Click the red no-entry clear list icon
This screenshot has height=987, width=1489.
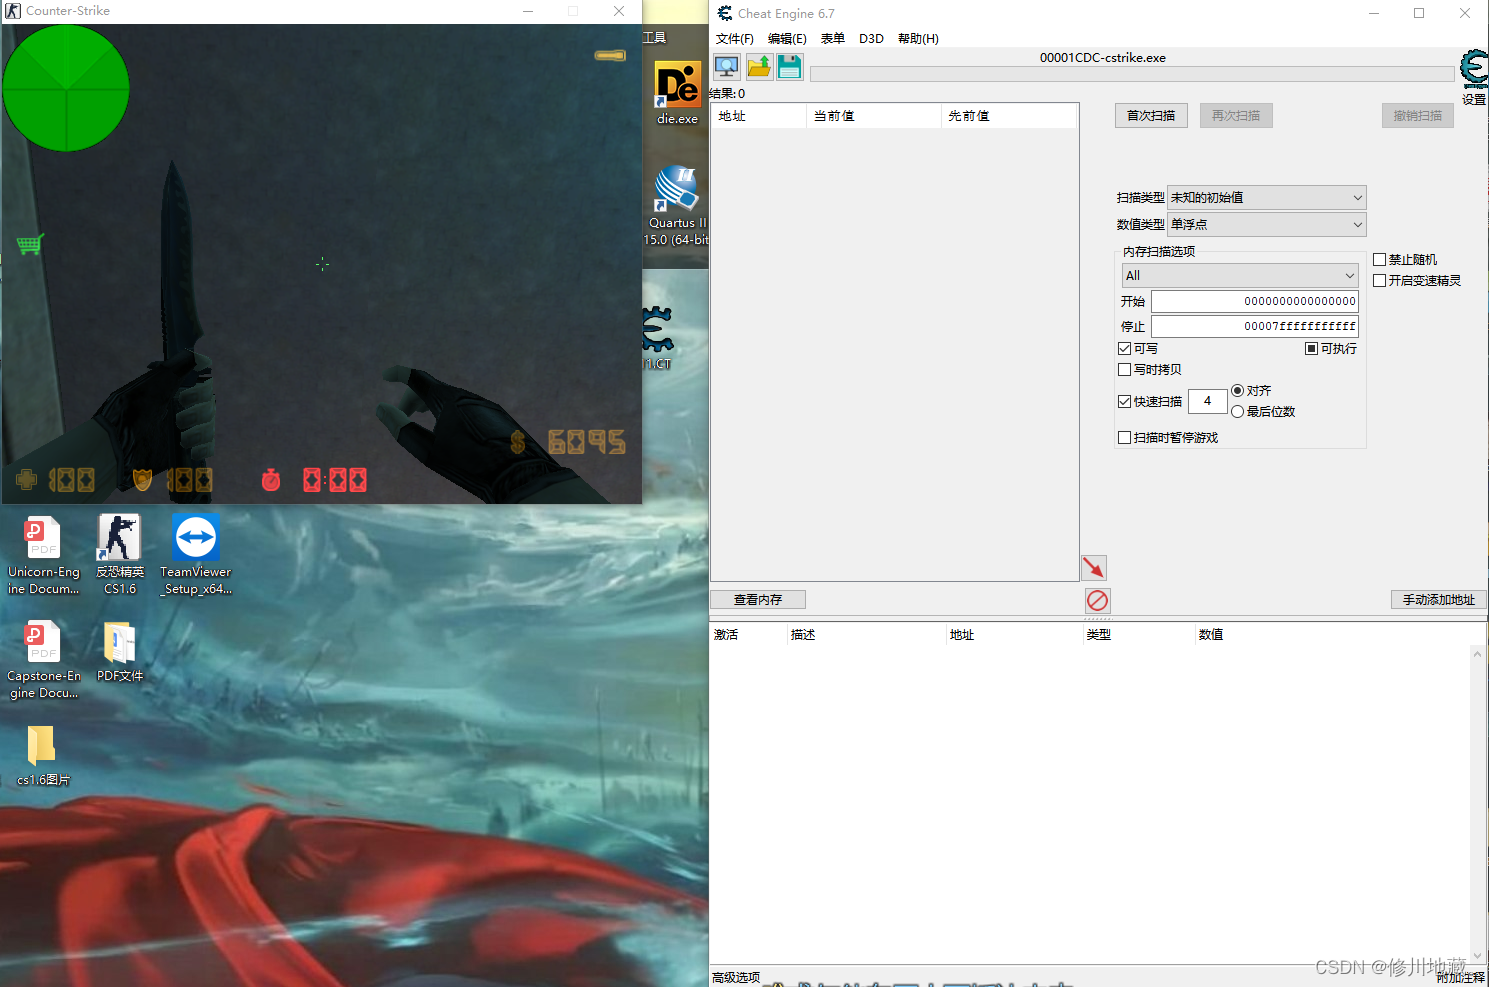pyautogui.click(x=1098, y=600)
